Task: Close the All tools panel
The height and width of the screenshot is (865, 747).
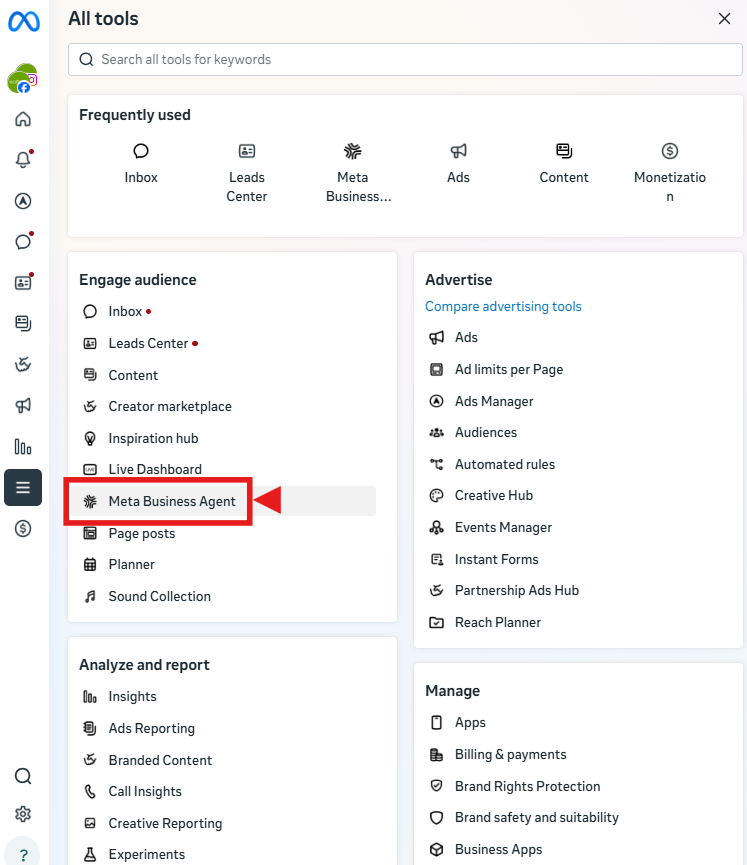Action: [724, 19]
